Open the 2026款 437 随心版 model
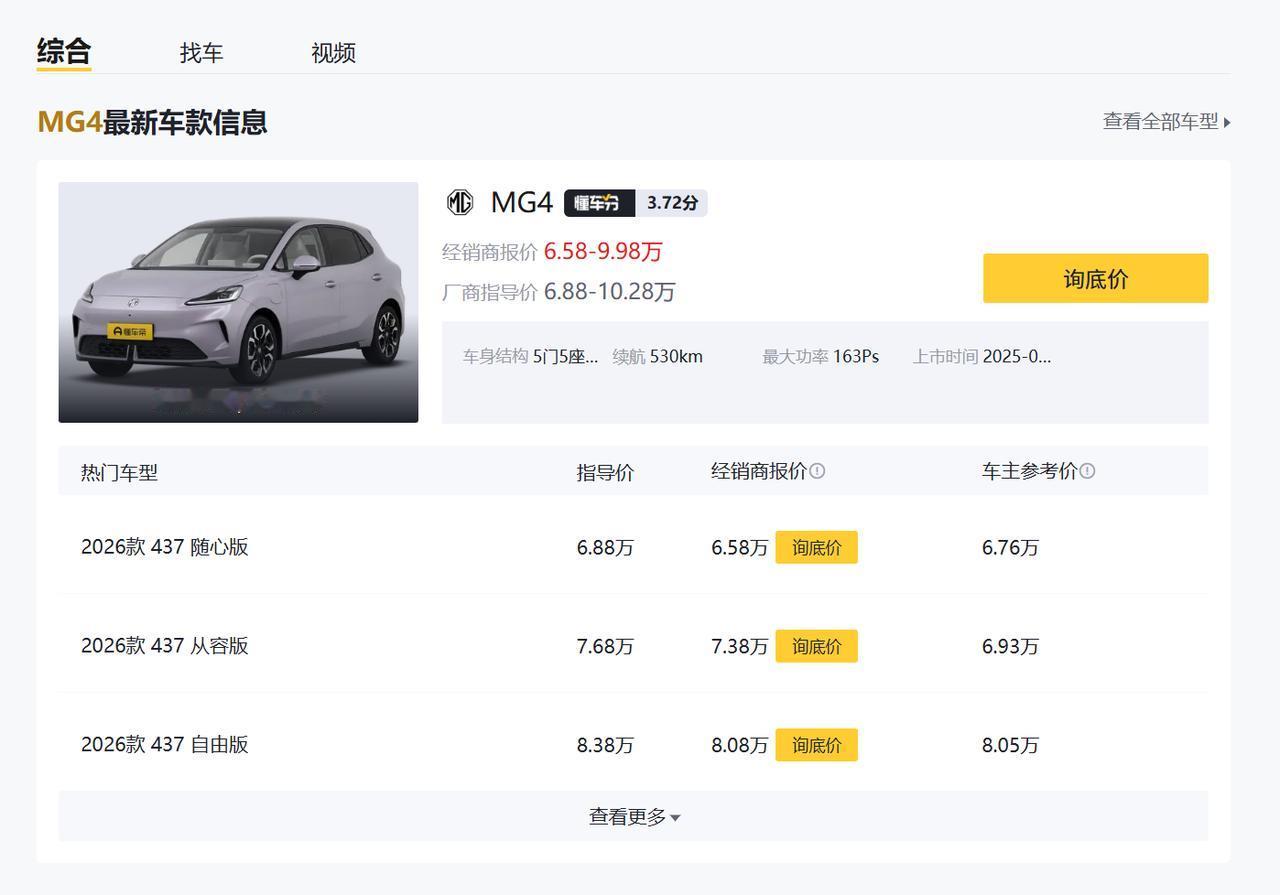Screen dimensions: 1280x895 click(165, 547)
